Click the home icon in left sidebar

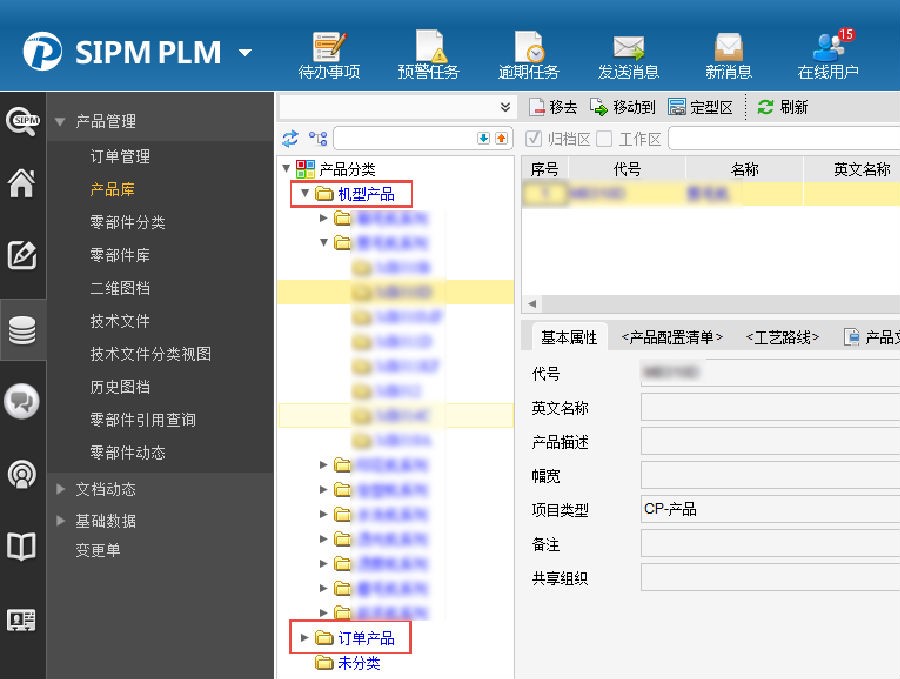22,184
